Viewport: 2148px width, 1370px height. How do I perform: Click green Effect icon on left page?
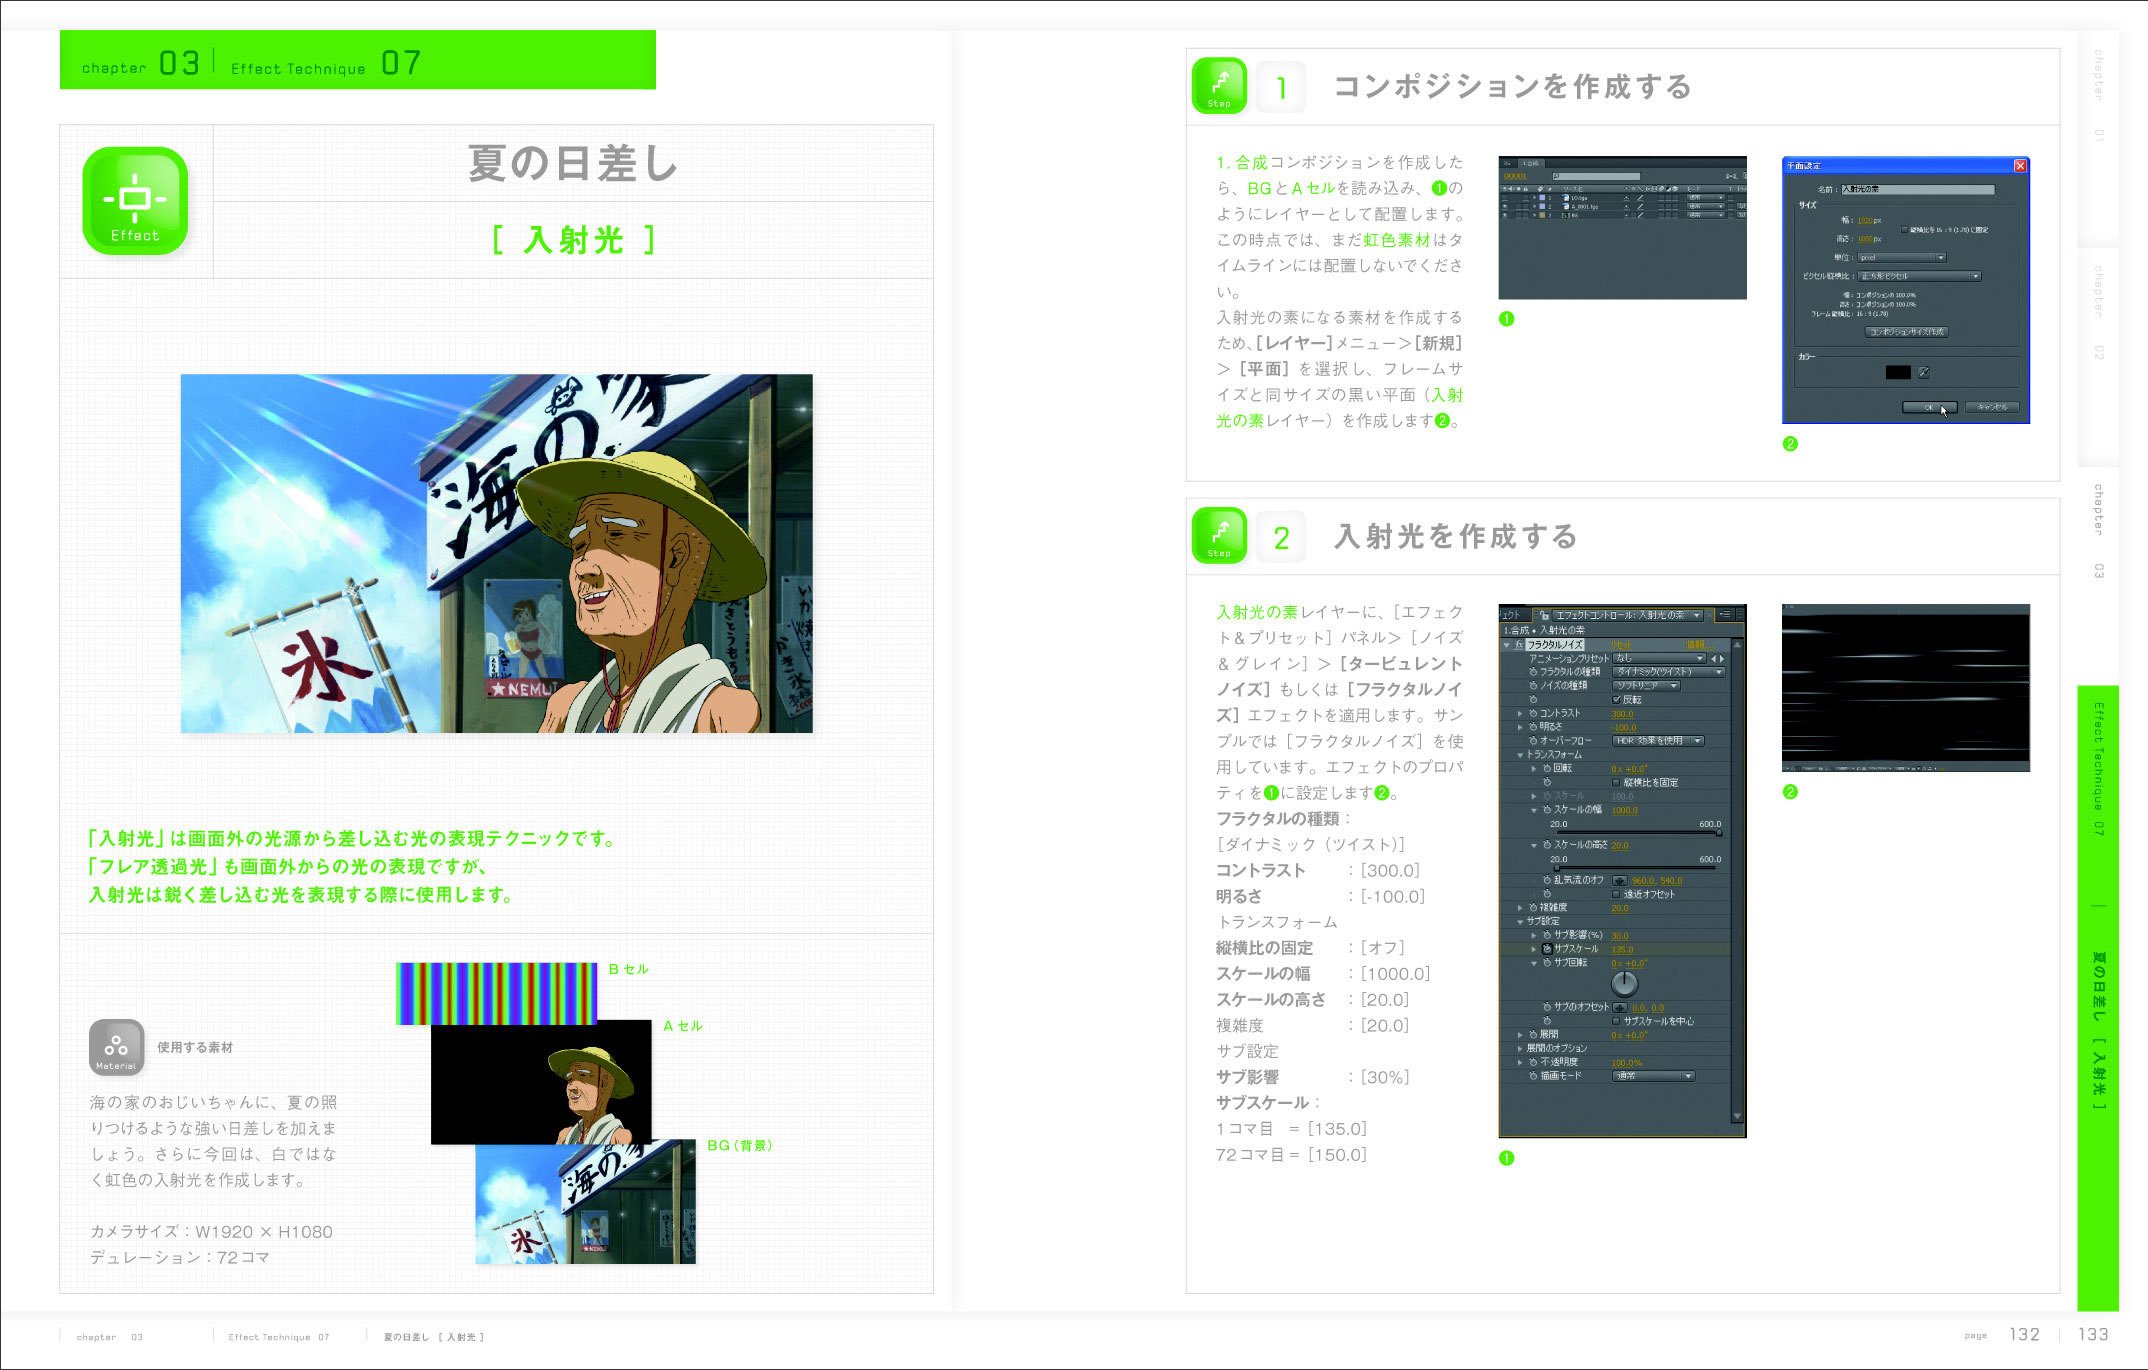135,200
